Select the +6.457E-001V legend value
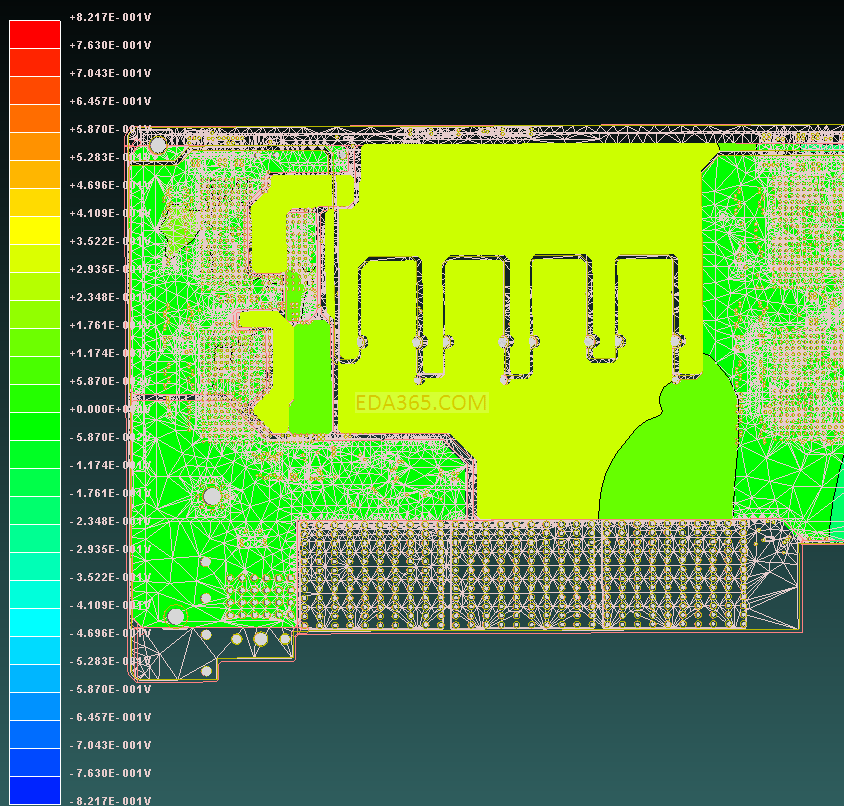Image resolution: width=844 pixels, height=806 pixels. pos(110,101)
